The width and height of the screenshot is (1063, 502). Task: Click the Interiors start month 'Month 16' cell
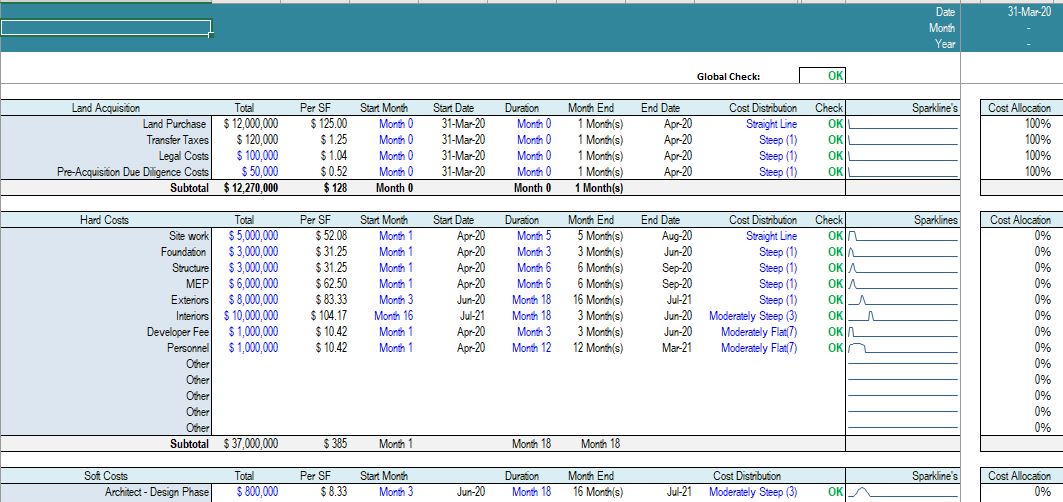pos(393,316)
